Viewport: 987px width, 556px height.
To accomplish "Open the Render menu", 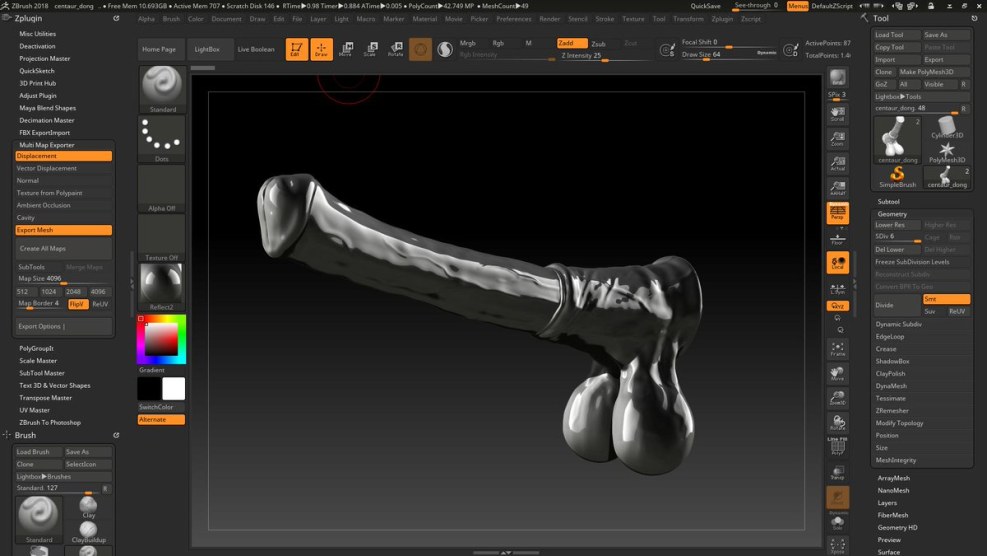I will (549, 19).
